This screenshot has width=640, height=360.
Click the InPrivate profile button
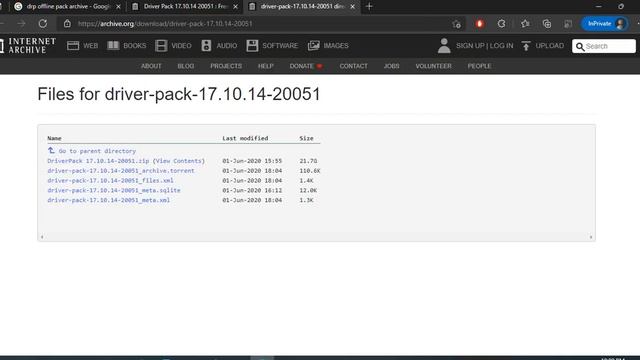point(604,24)
